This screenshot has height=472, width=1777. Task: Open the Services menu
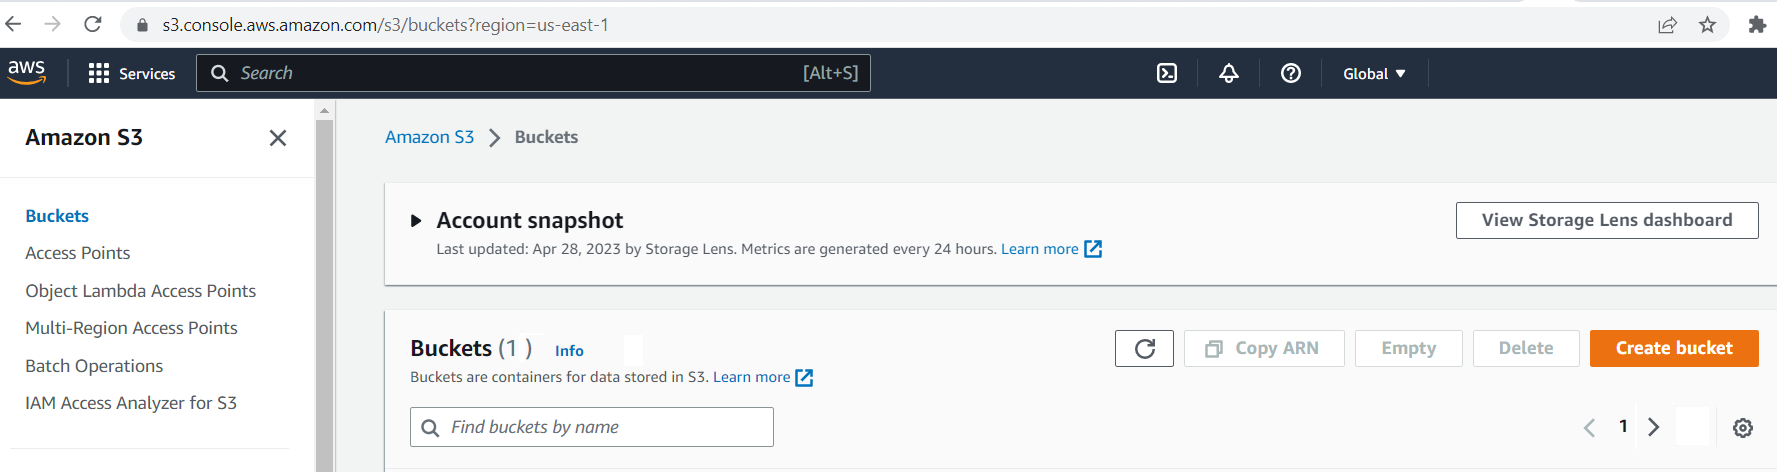132,73
